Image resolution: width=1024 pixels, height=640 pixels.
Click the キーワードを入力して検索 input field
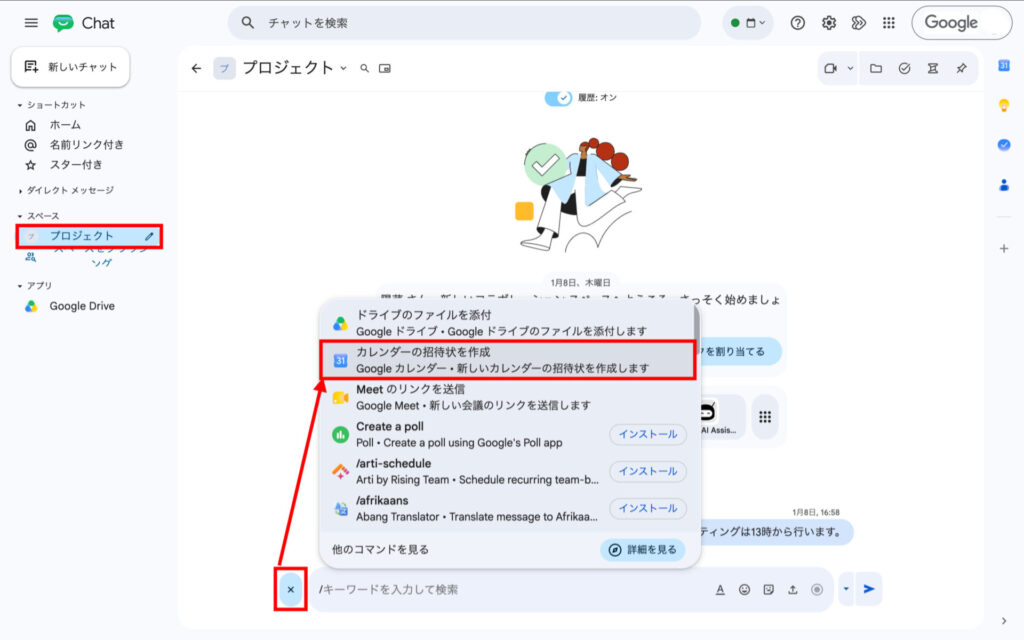509,590
